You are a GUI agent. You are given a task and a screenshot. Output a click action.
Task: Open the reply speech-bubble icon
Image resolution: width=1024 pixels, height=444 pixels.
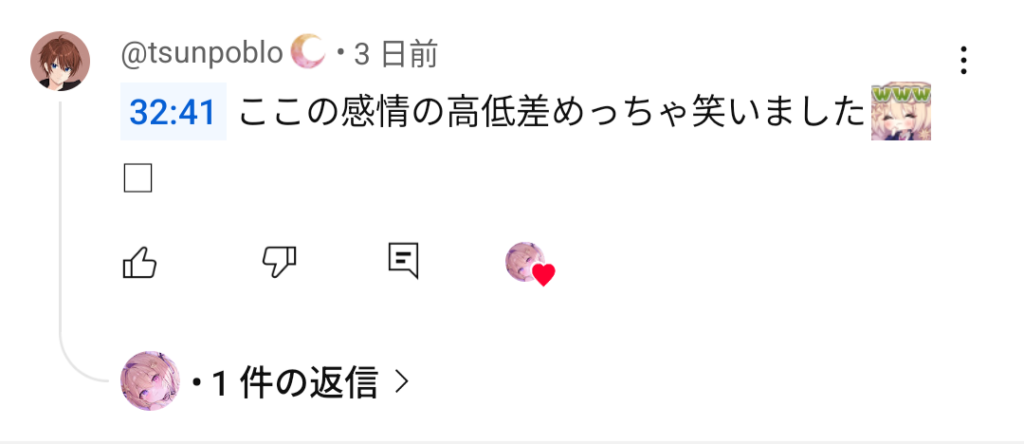pyautogui.click(x=403, y=262)
